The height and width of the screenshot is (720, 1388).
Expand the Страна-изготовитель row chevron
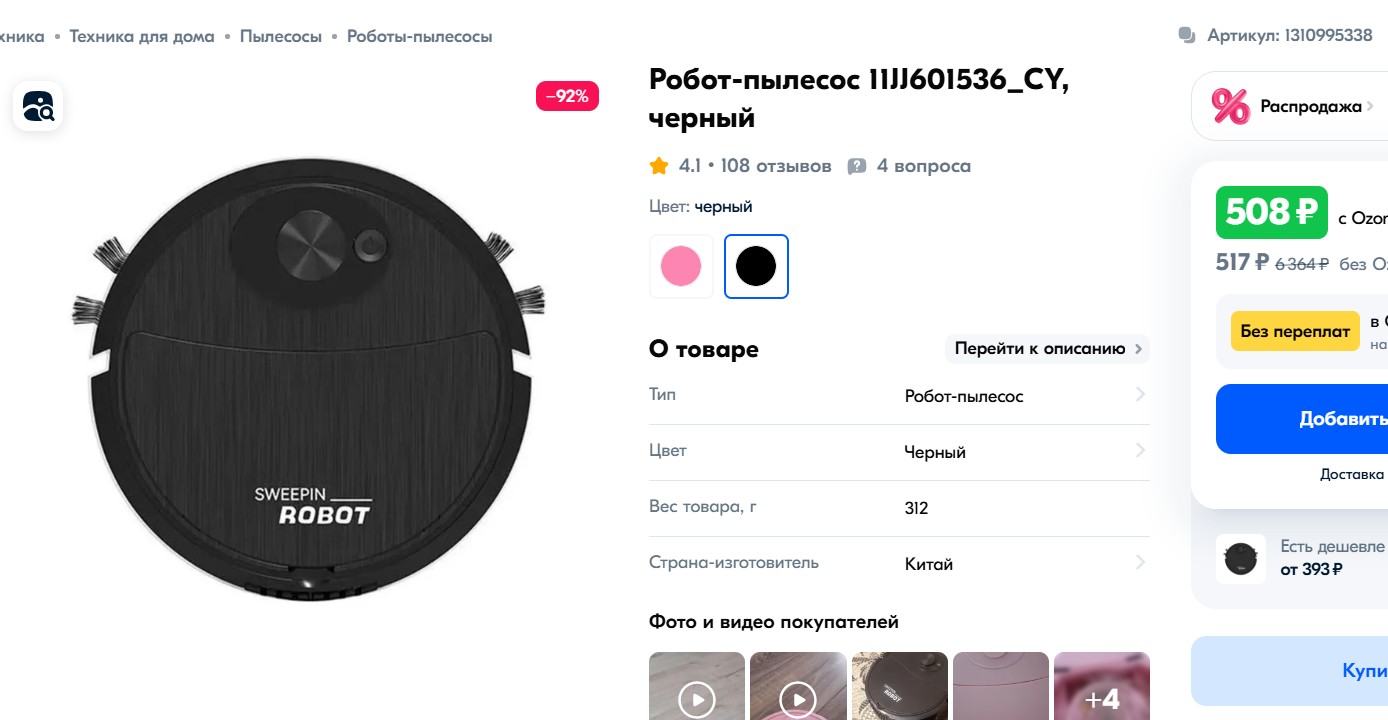[1140, 564]
